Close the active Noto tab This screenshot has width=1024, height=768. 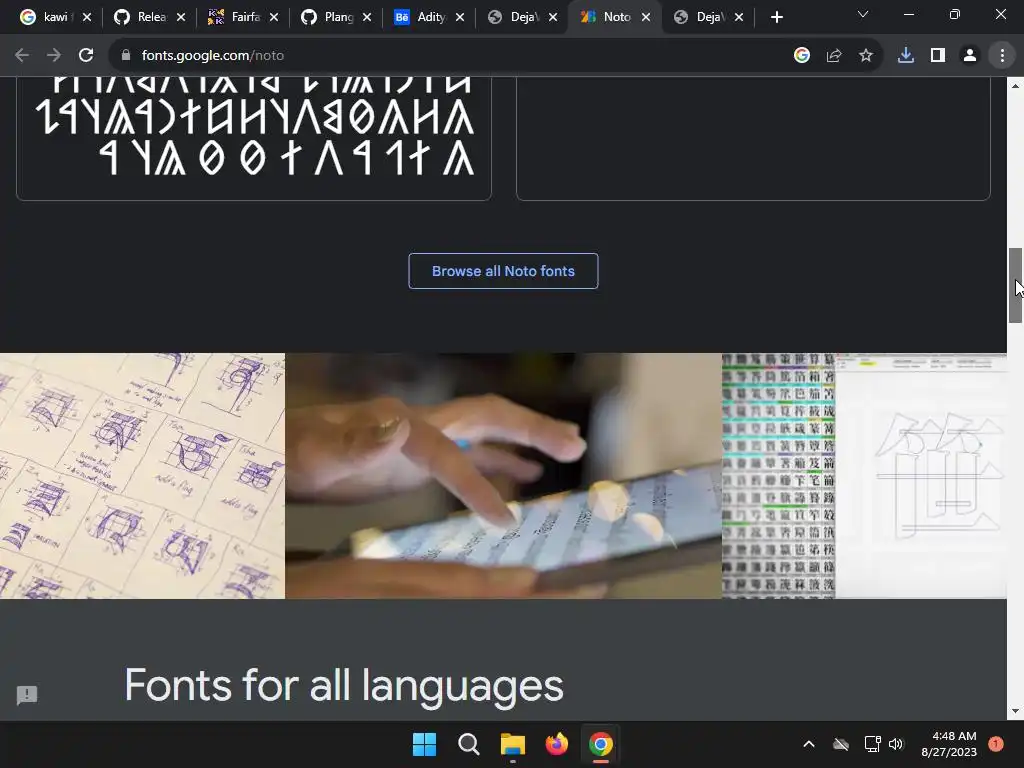646,18
